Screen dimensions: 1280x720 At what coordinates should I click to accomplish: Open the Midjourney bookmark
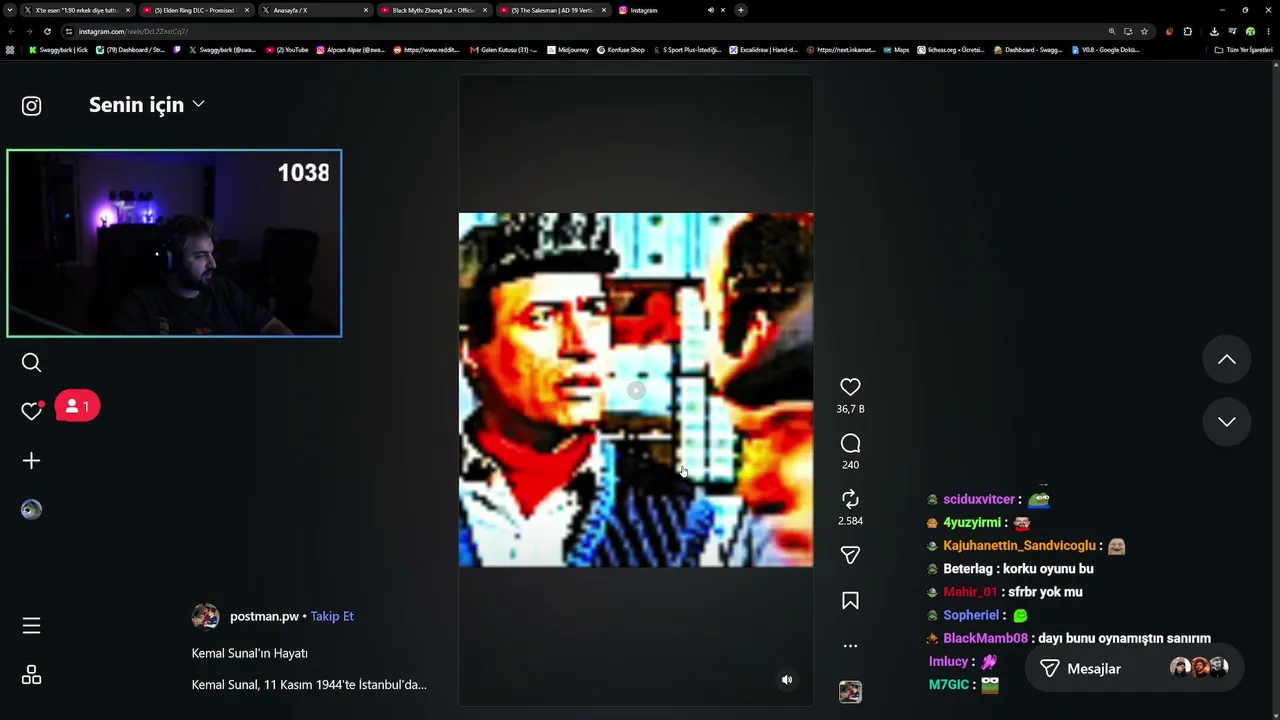[568, 50]
